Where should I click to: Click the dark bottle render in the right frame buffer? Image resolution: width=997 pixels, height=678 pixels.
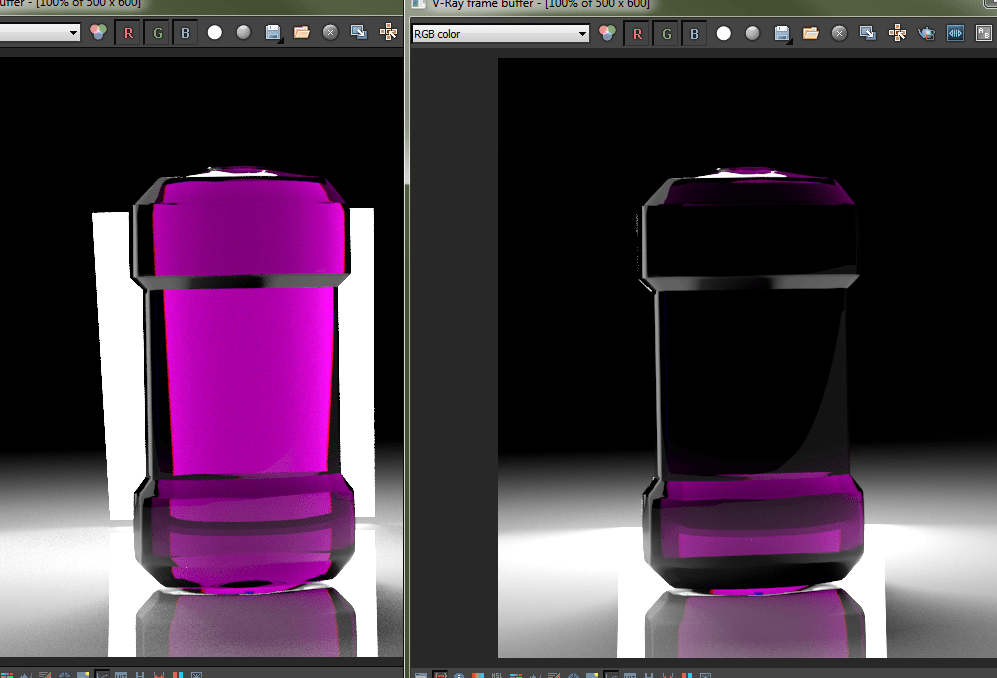[x=752, y=382]
